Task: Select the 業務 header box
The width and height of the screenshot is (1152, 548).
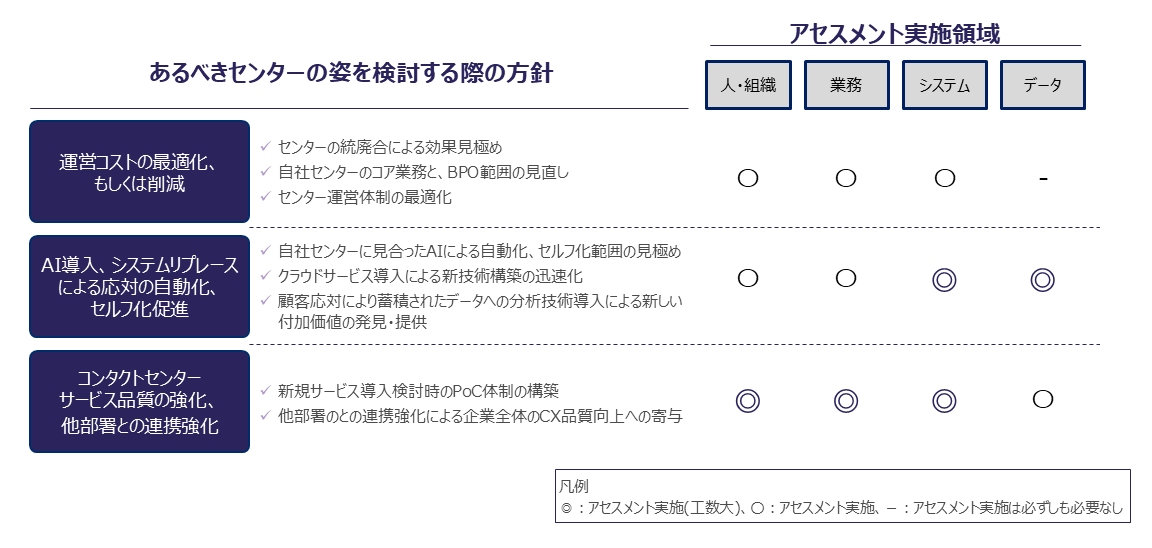Action: coord(845,86)
